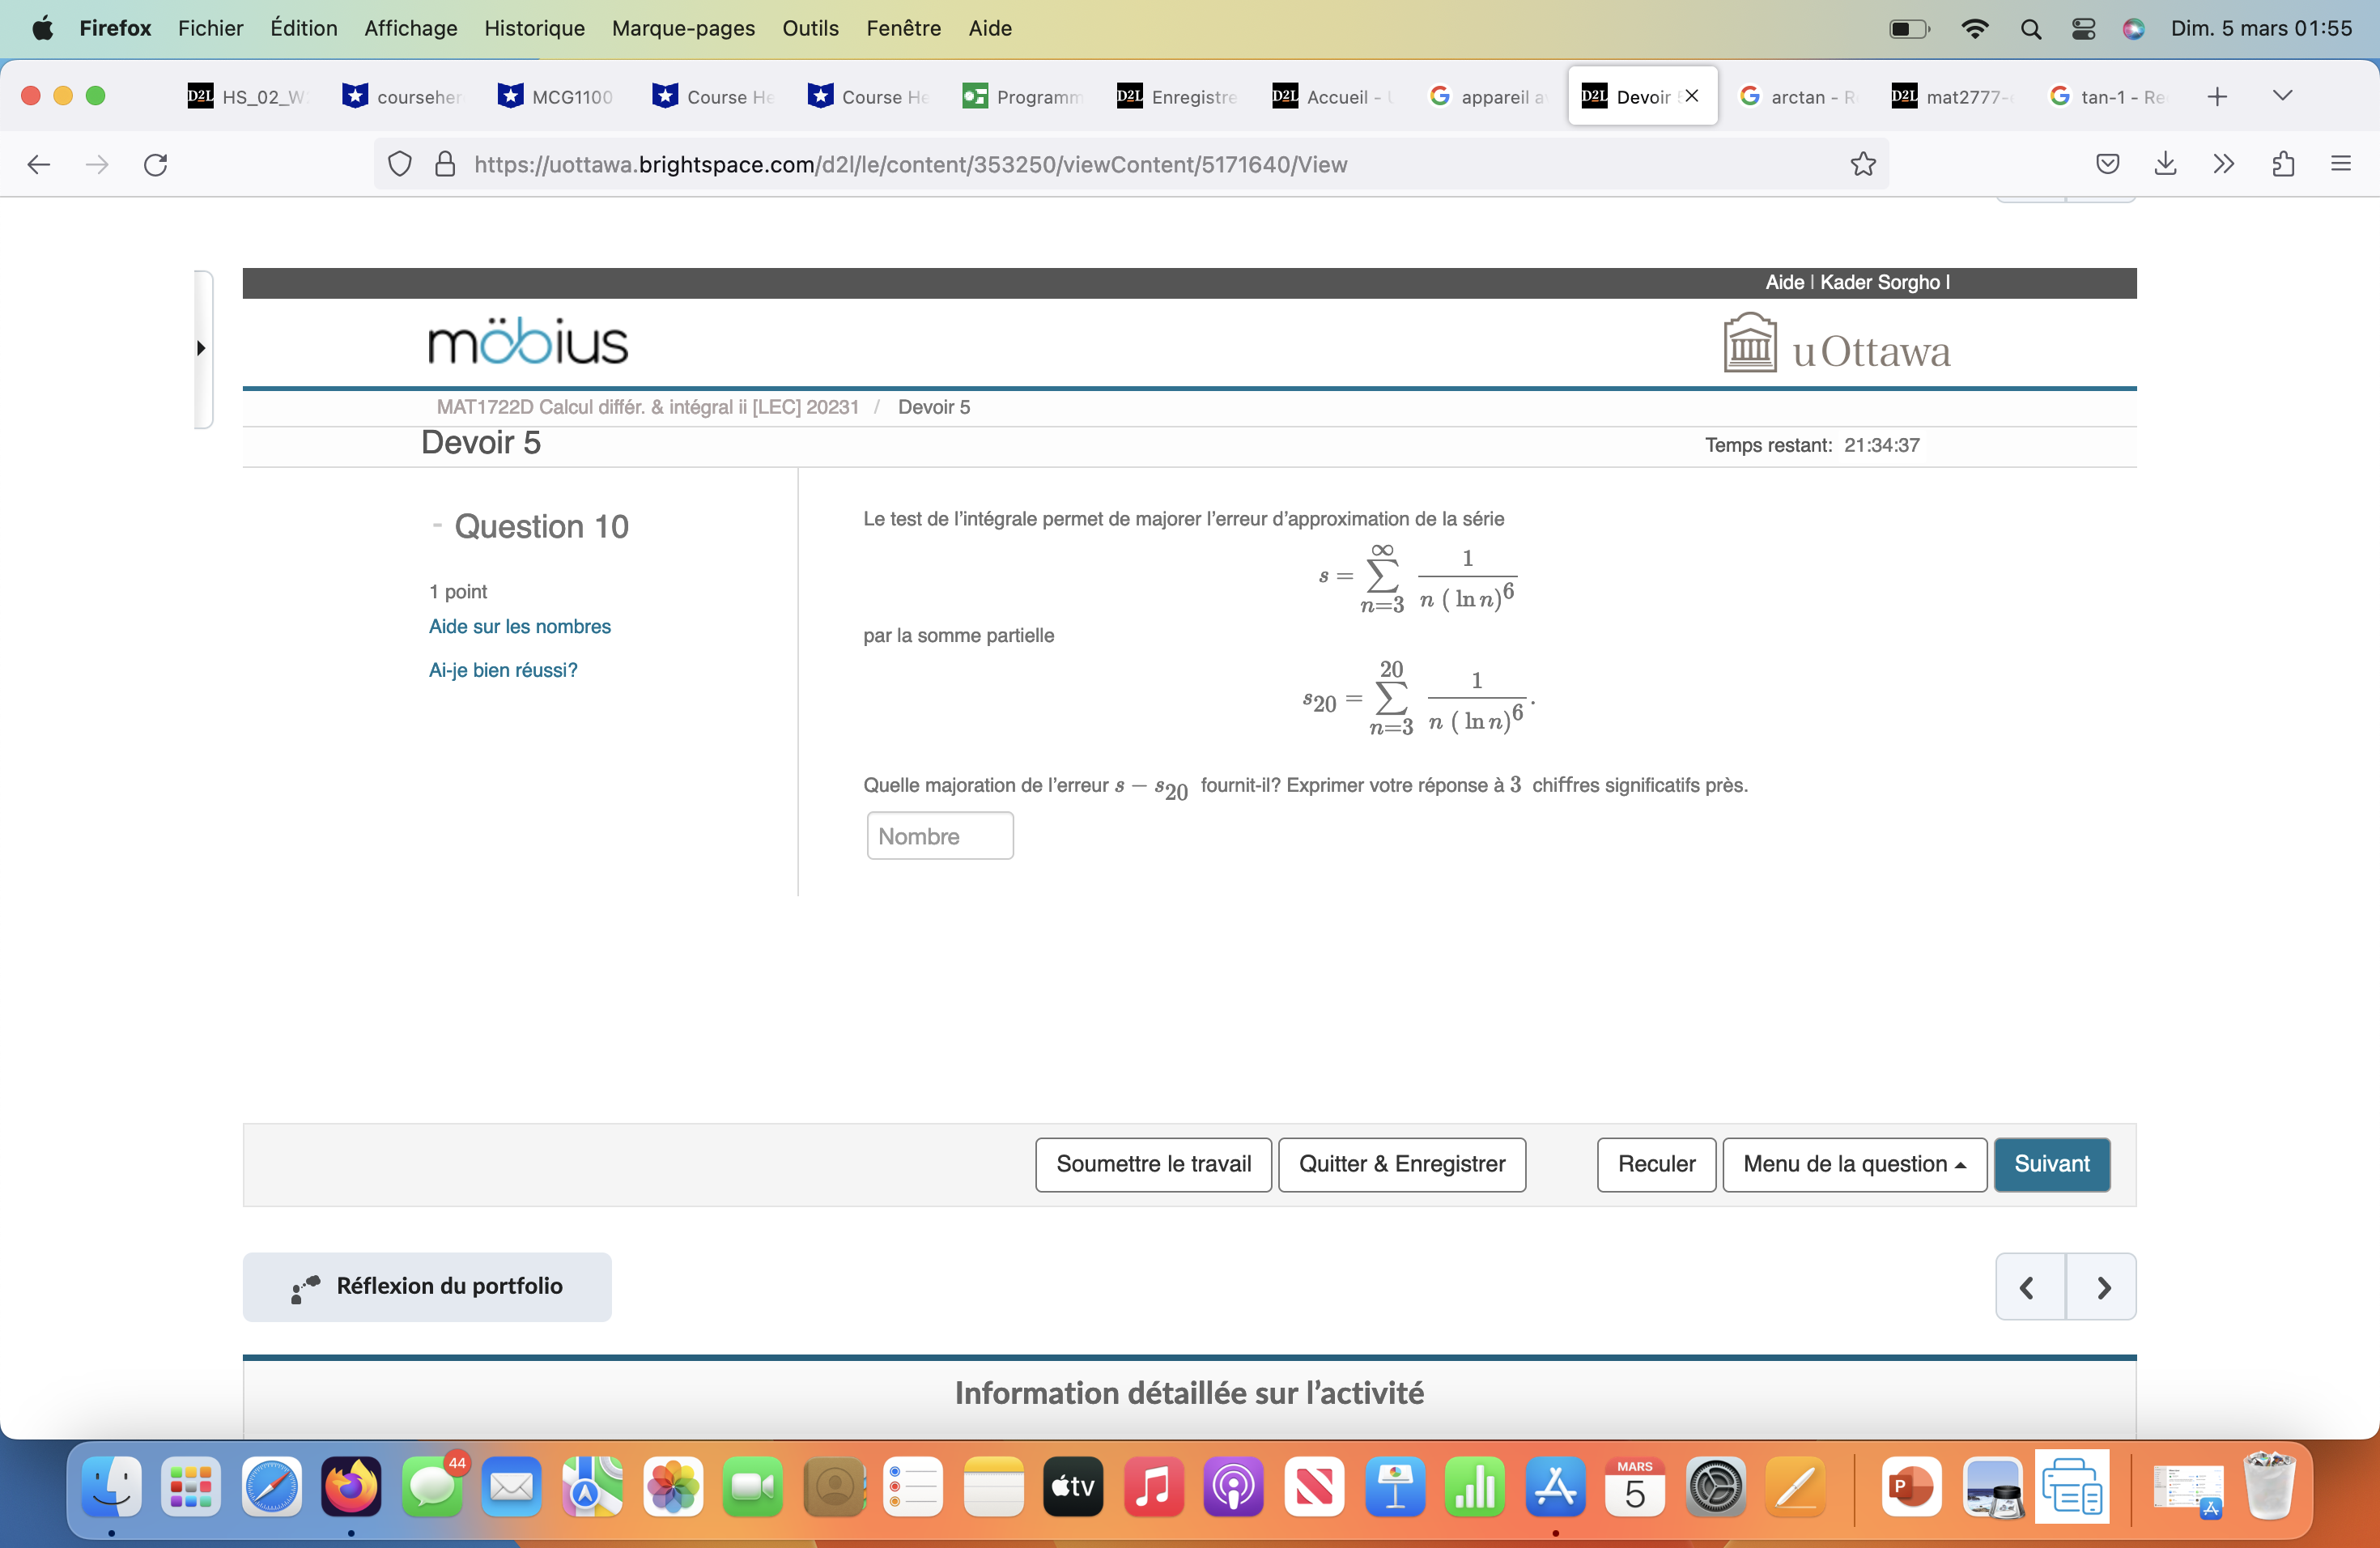Expand the Menu de la question dropdown
Image resolution: width=2380 pixels, height=1548 pixels.
click(1853, 1164)
